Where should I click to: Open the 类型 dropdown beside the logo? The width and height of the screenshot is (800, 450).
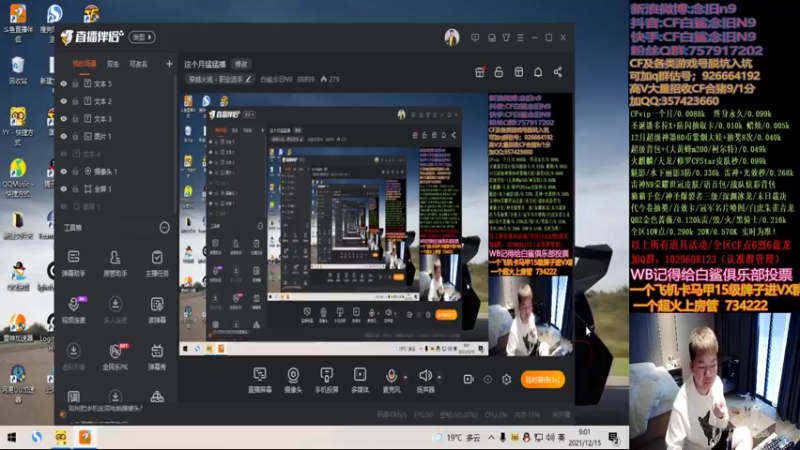click(x=142, y=37)
